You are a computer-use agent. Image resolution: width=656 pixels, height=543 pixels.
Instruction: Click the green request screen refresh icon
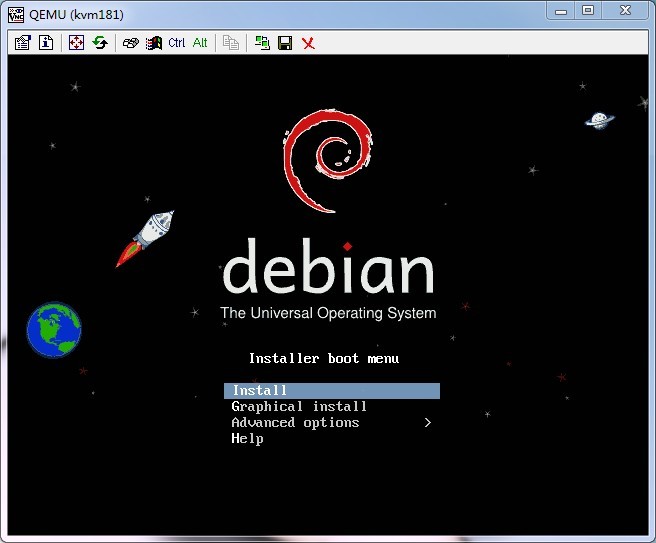(x=100, y=42)
